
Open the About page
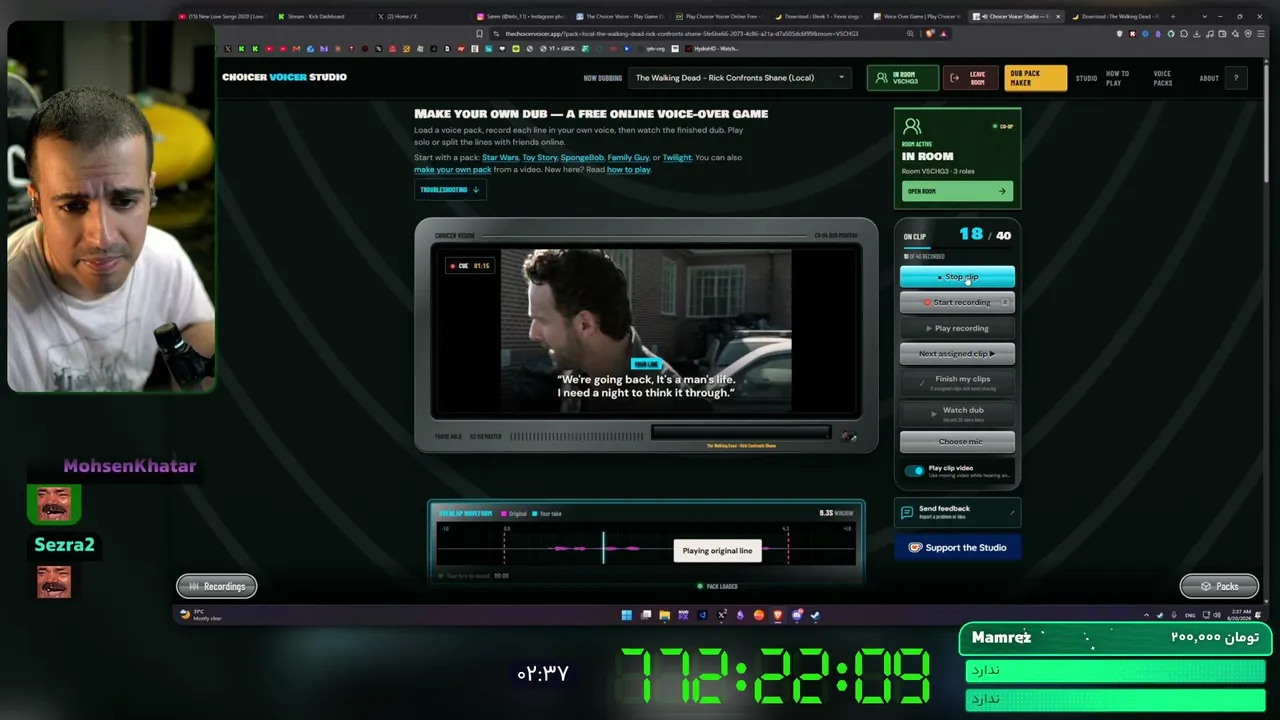point(1209,78)
